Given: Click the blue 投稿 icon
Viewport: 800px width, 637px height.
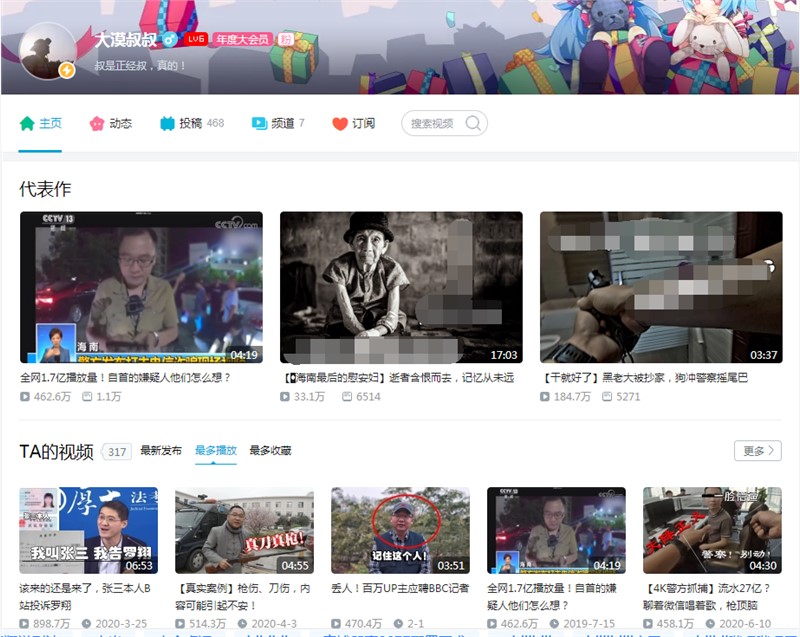Looking at the screenshot, I should coord(167,124).
